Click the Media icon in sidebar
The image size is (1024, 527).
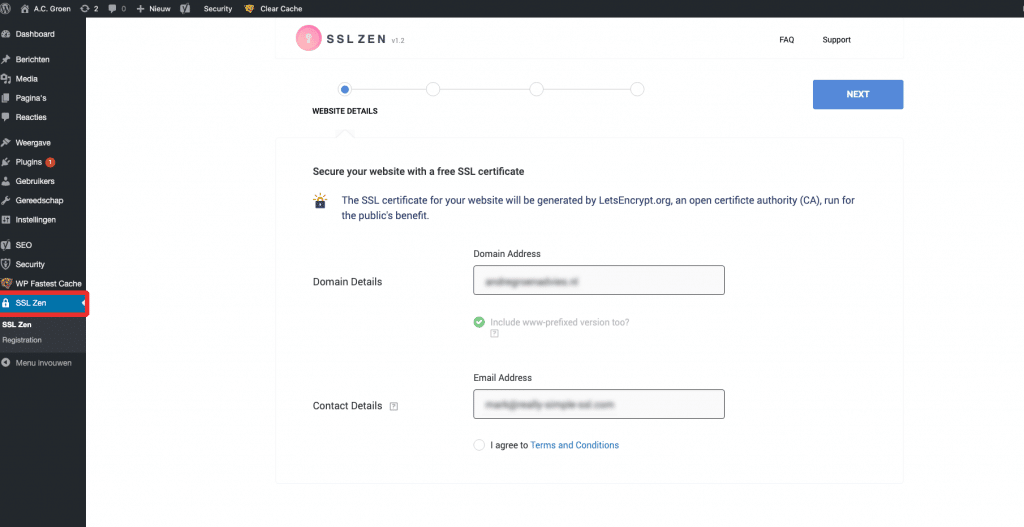6,78
